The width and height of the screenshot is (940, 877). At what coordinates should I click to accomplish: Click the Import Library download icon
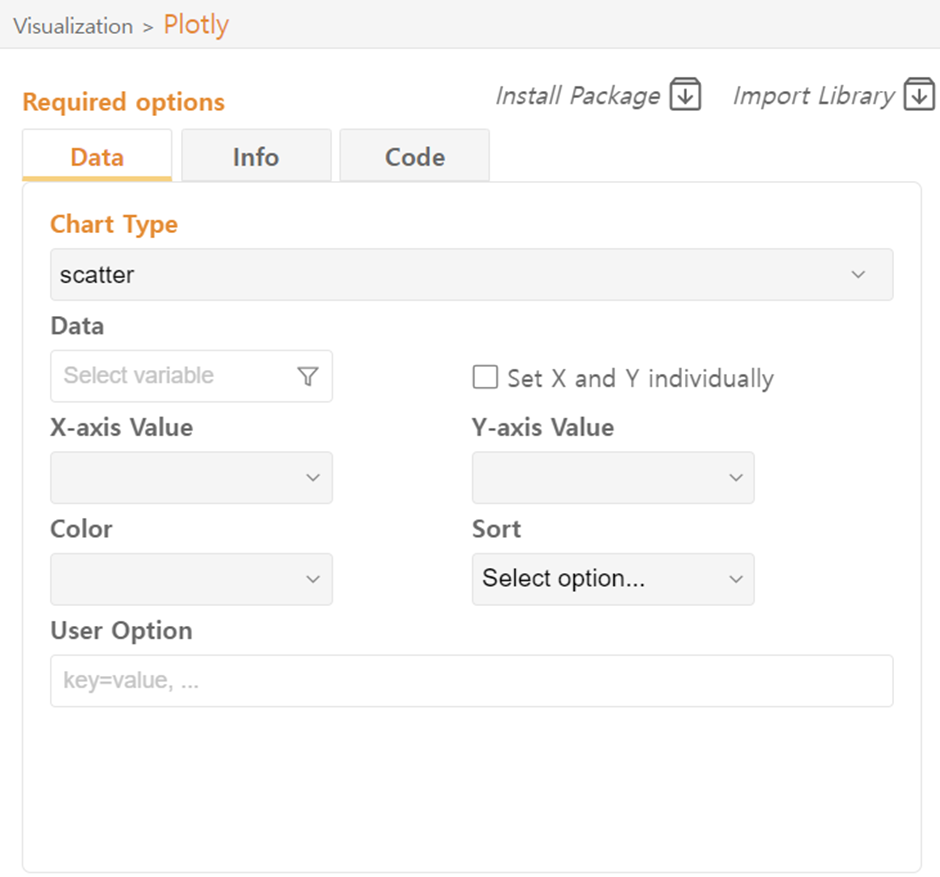919,95
